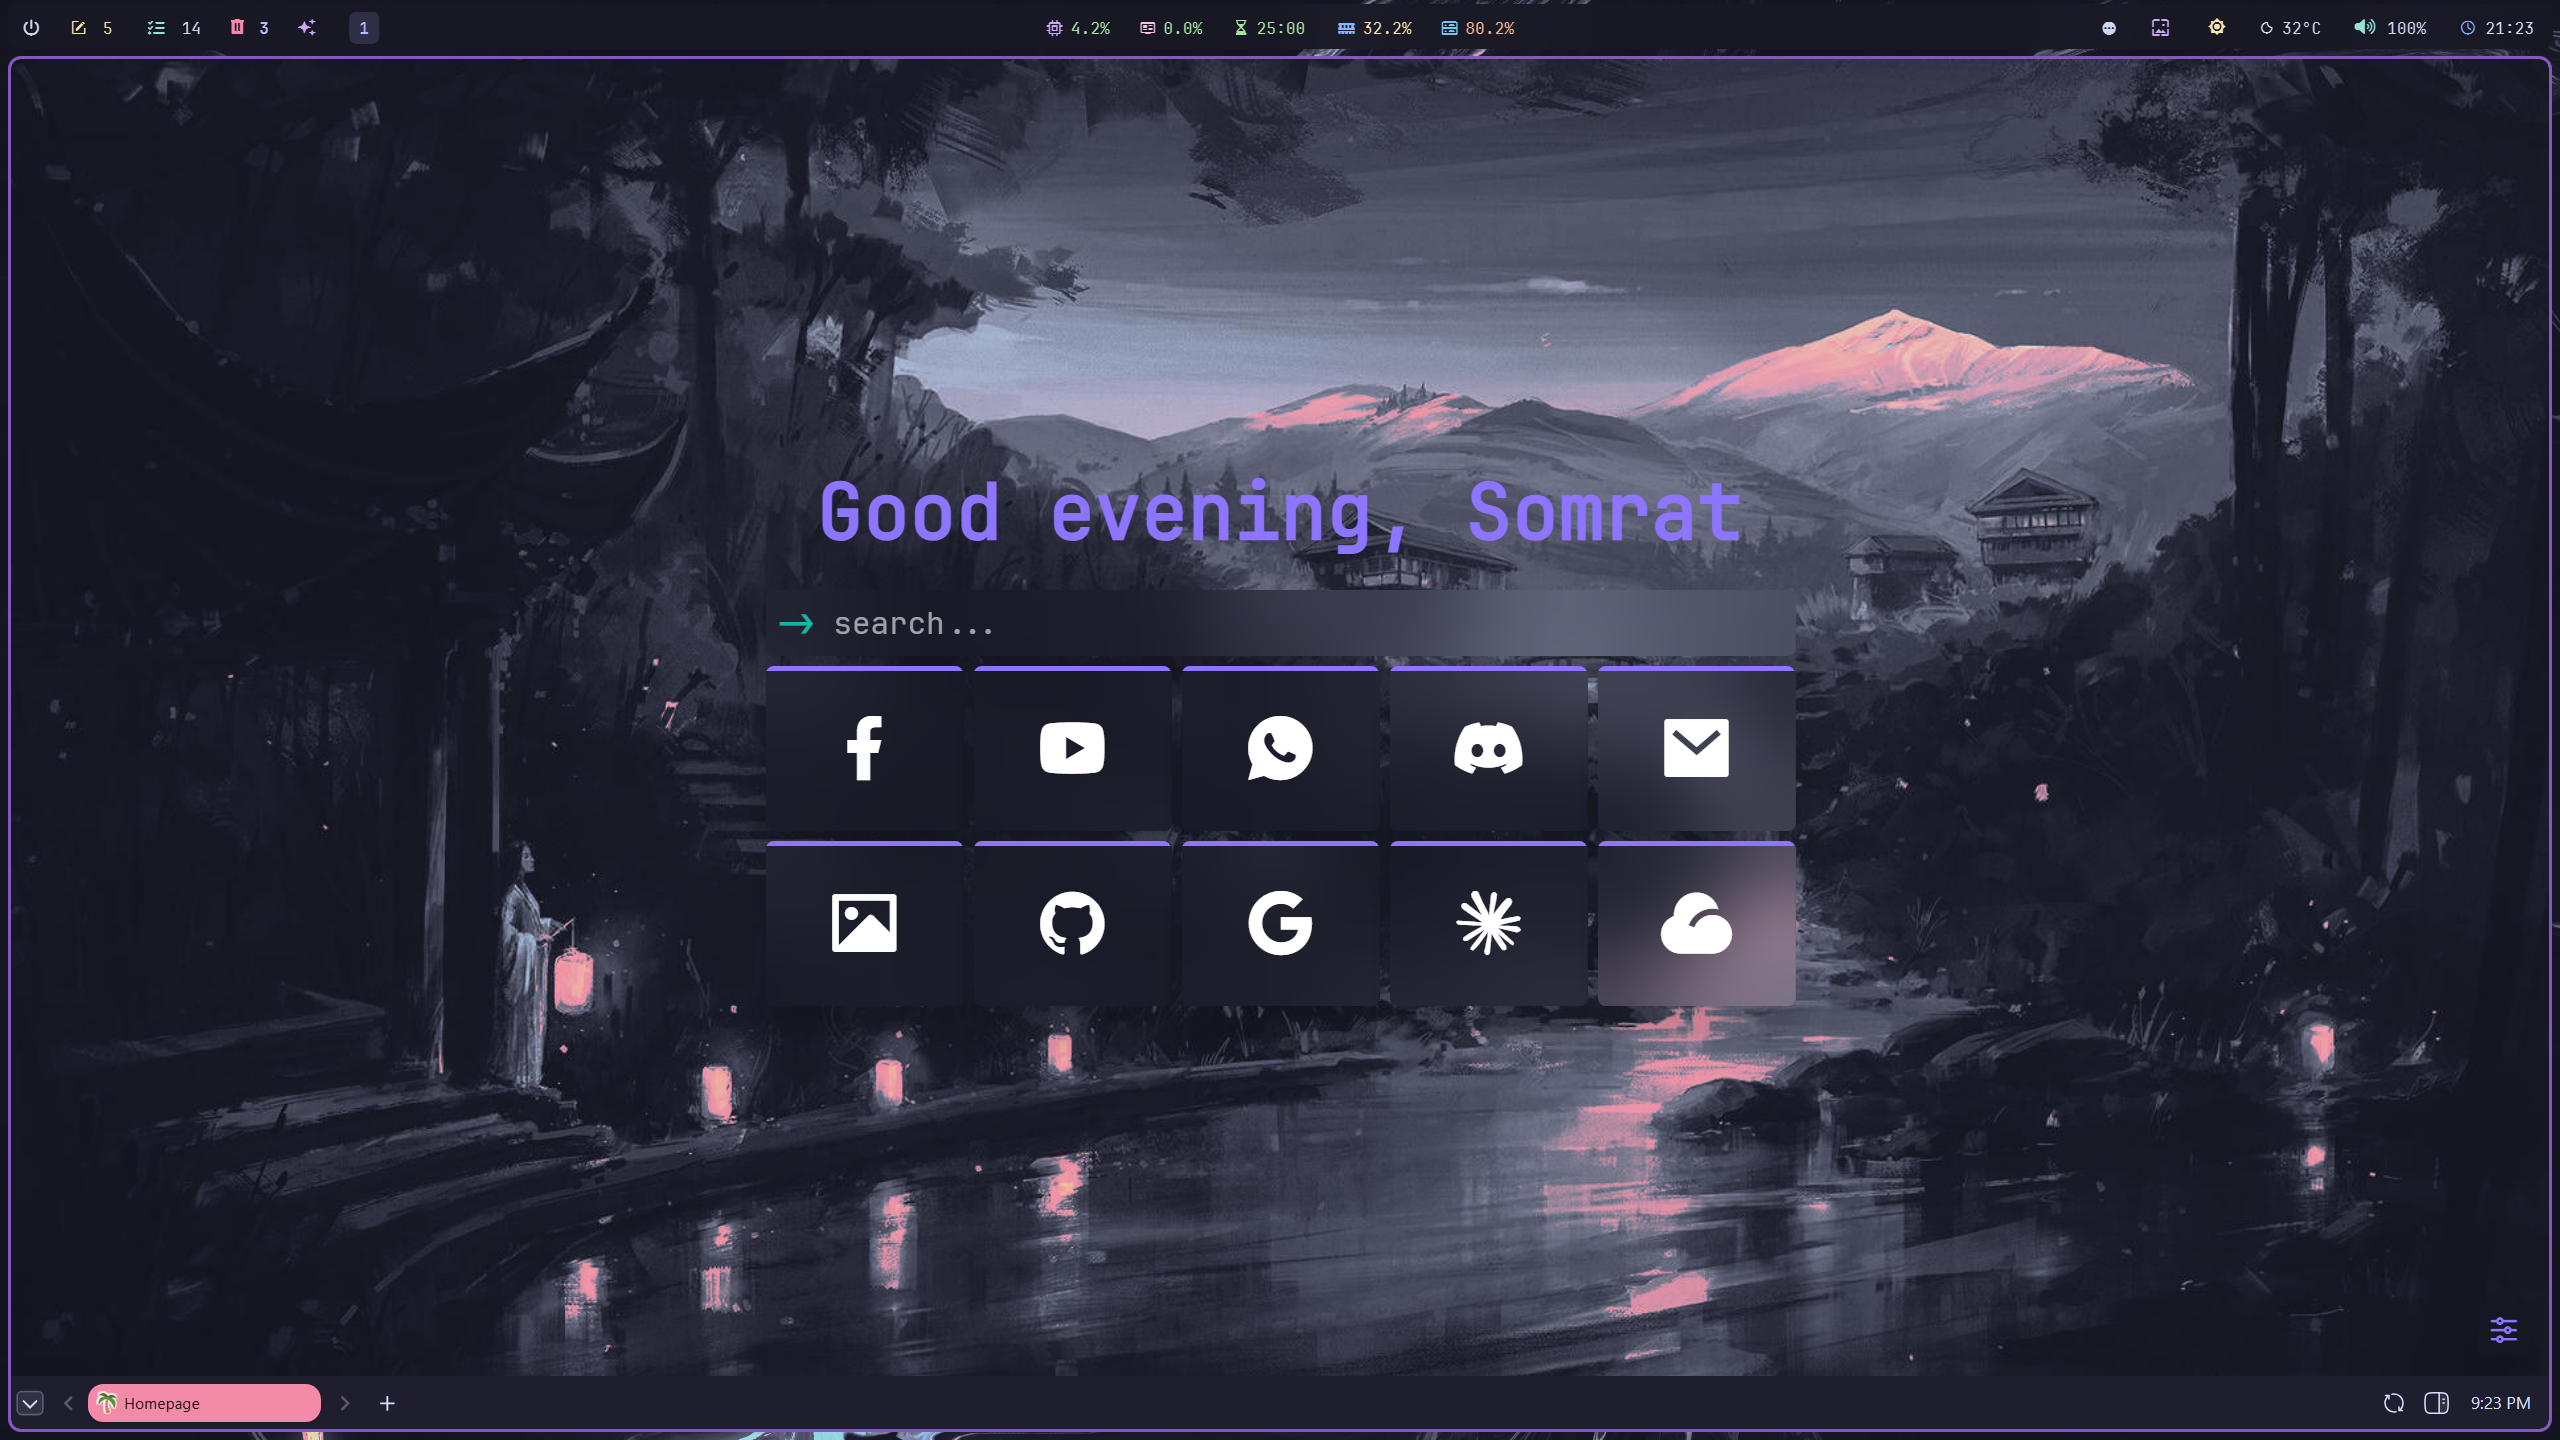Image resolution: width=2560 pixels, height=1440 pixels.
Task: Open the cloud shortcut tile
Action: (x=1696, y=923)
